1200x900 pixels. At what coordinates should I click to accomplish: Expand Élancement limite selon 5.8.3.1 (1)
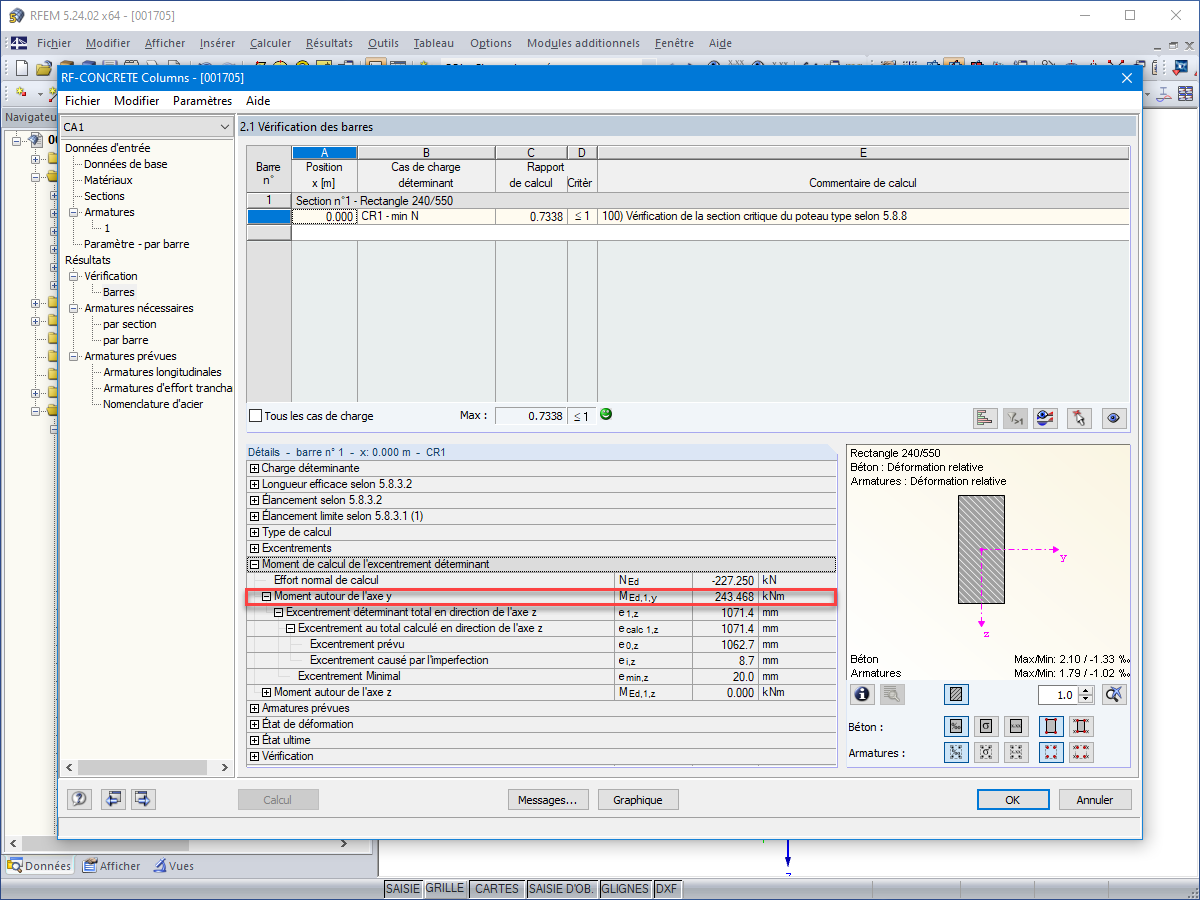(x=254, y=516)
